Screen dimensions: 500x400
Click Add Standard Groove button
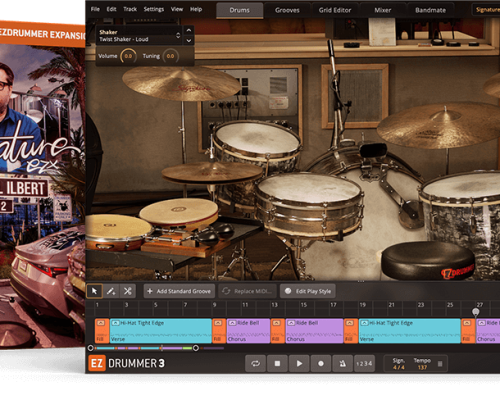(x=179, y=291)
